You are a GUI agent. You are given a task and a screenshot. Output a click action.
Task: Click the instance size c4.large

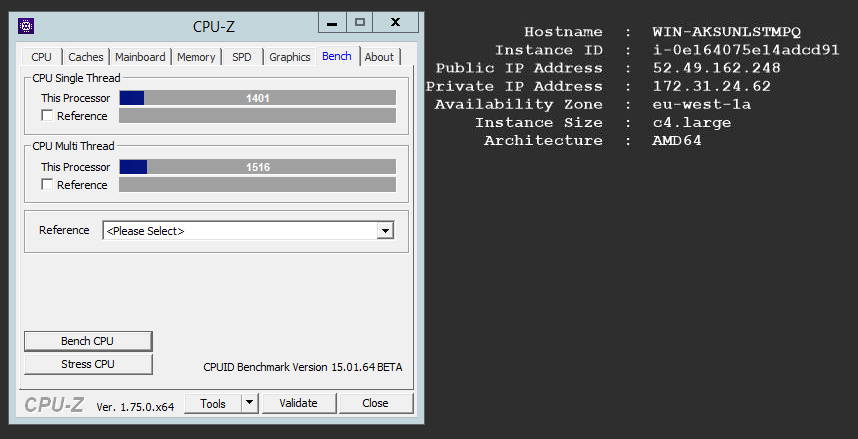point(692,122)
